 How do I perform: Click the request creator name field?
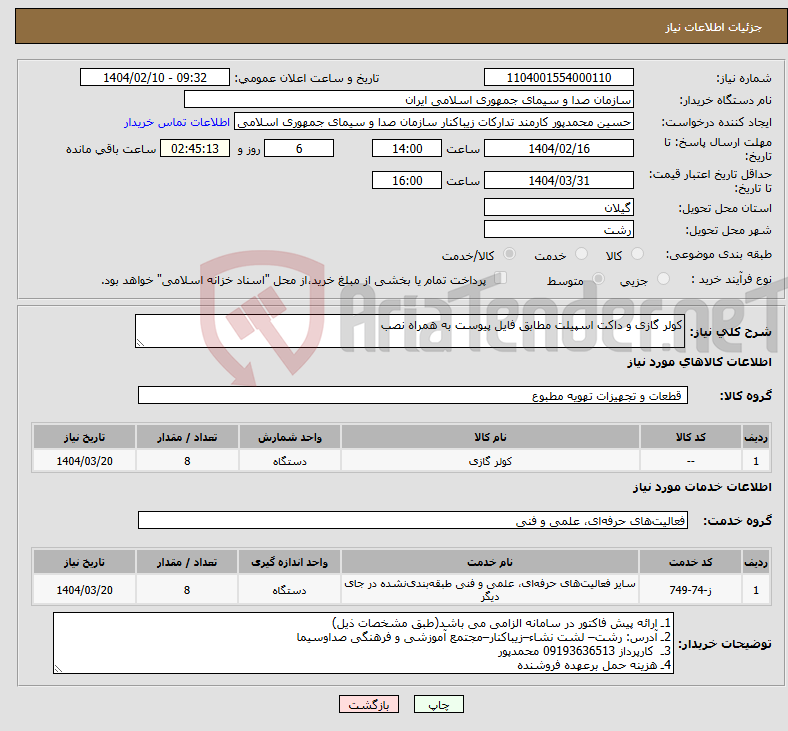pyautogui.click(x=434, y=122)
